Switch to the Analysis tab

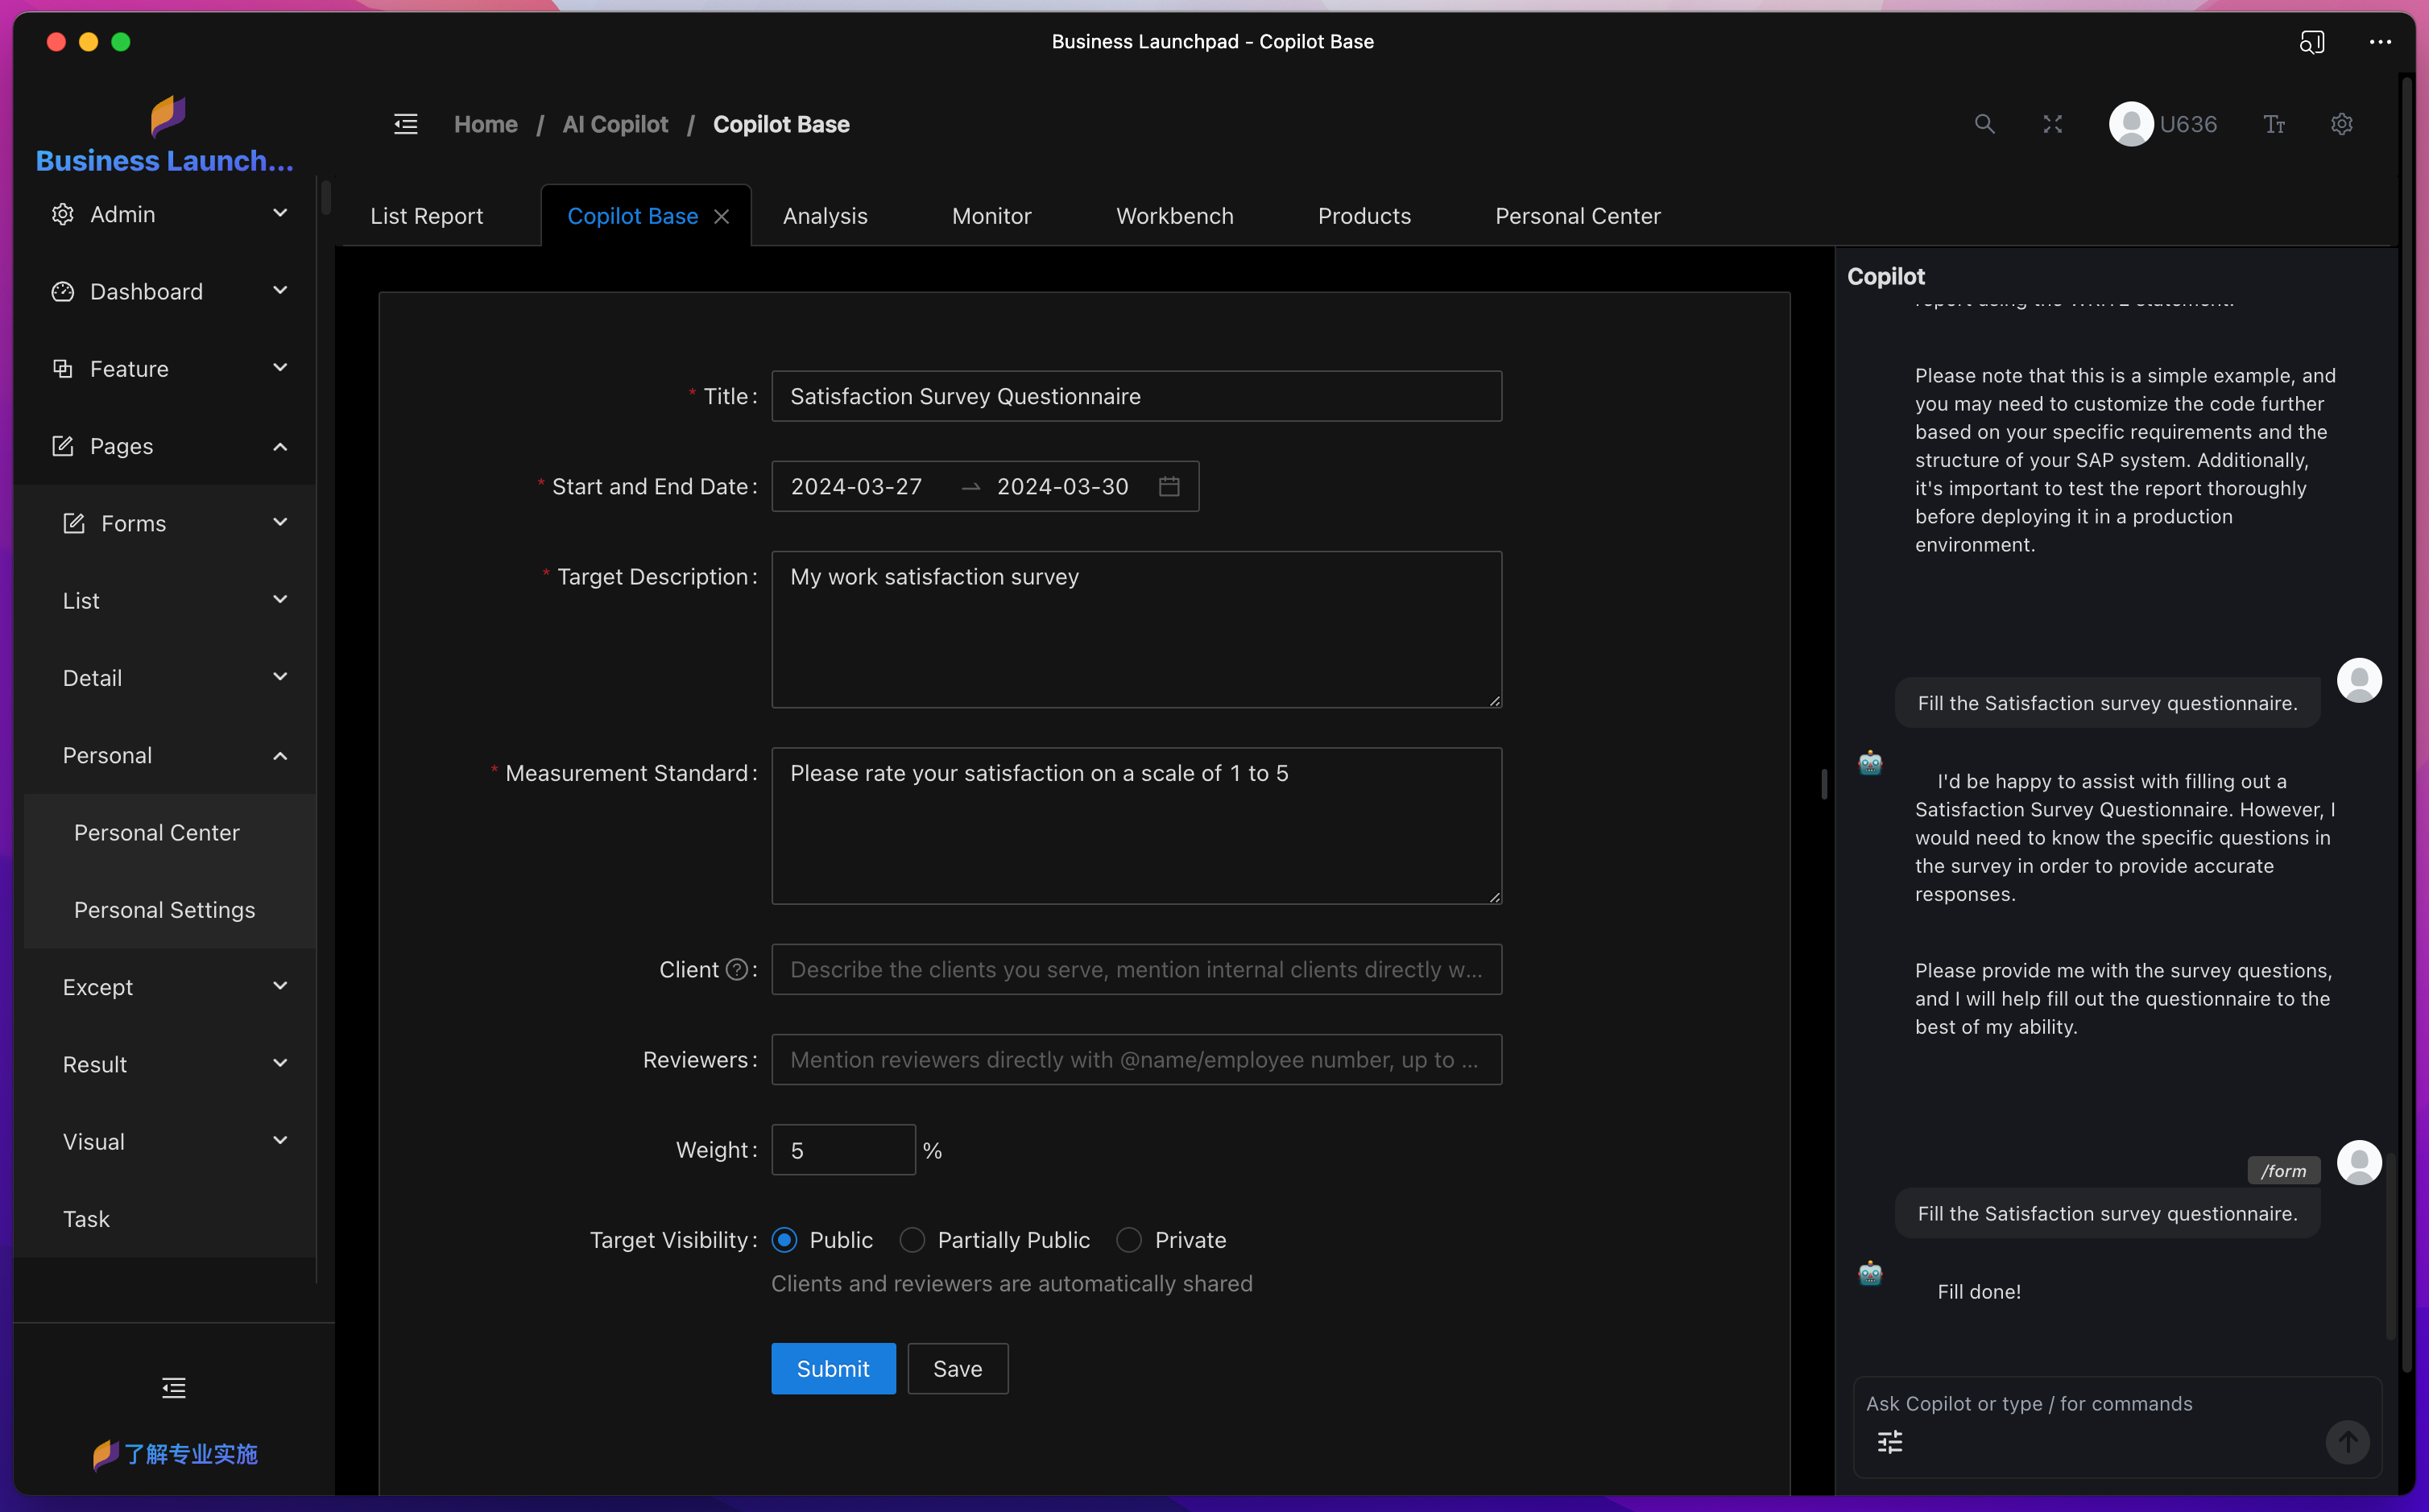click(x=825, y=216)
